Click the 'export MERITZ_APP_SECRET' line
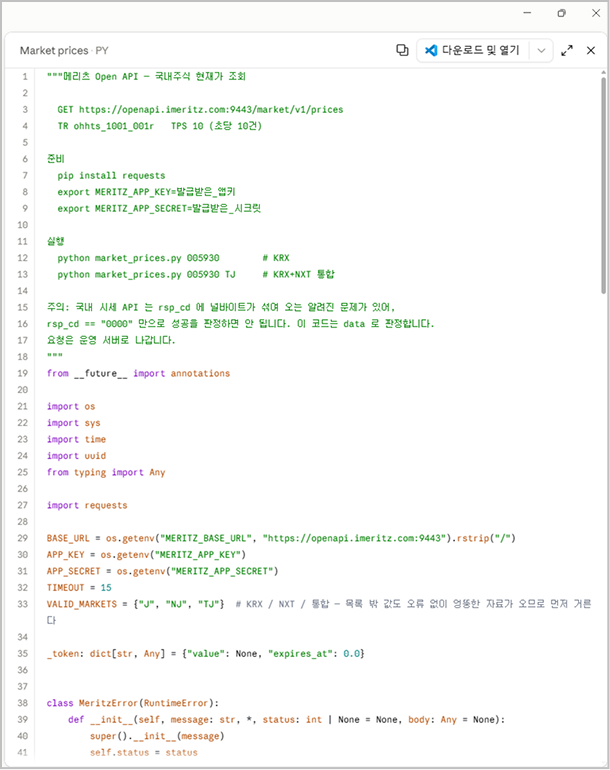Viewport: 610px width, 770px height. (159, 208)
